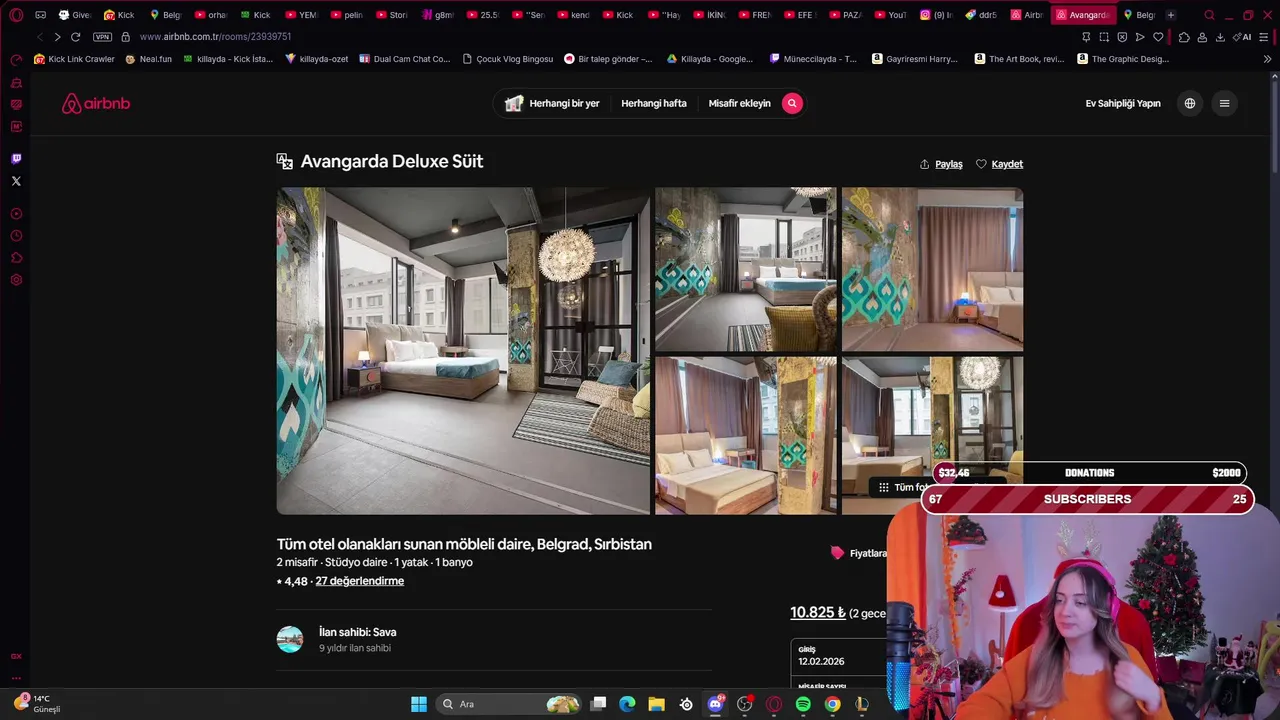Reload the page
The image size is (1280, 720).
(75, 37)
